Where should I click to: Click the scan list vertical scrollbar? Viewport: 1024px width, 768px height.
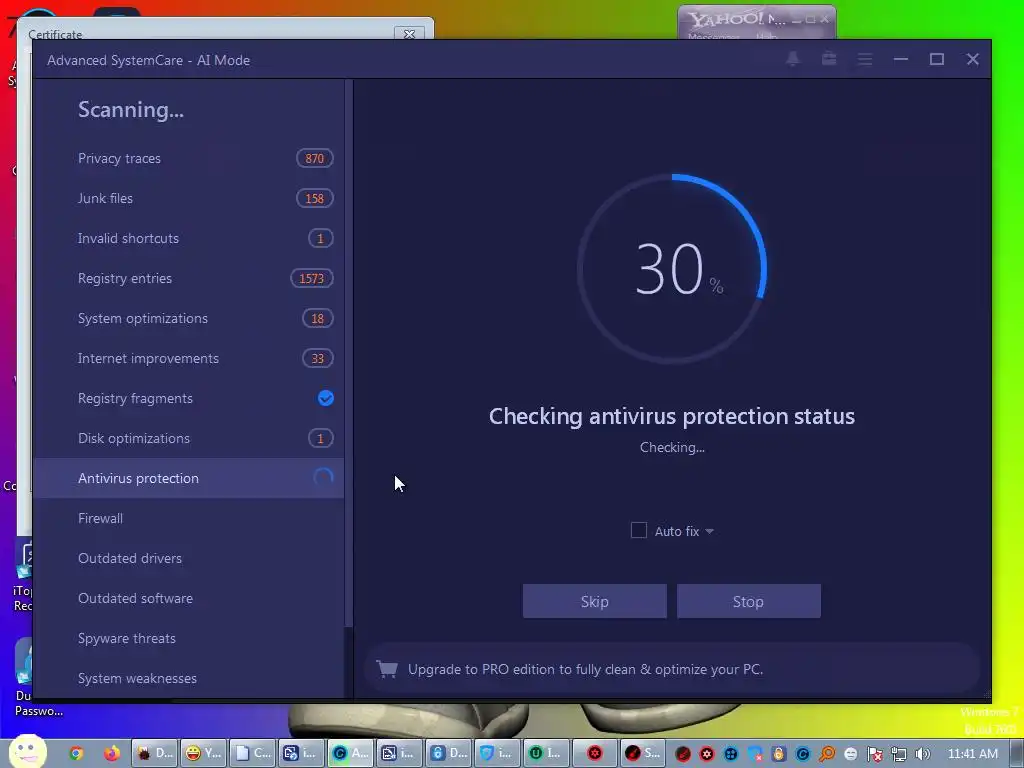click(x=349, y=353)
